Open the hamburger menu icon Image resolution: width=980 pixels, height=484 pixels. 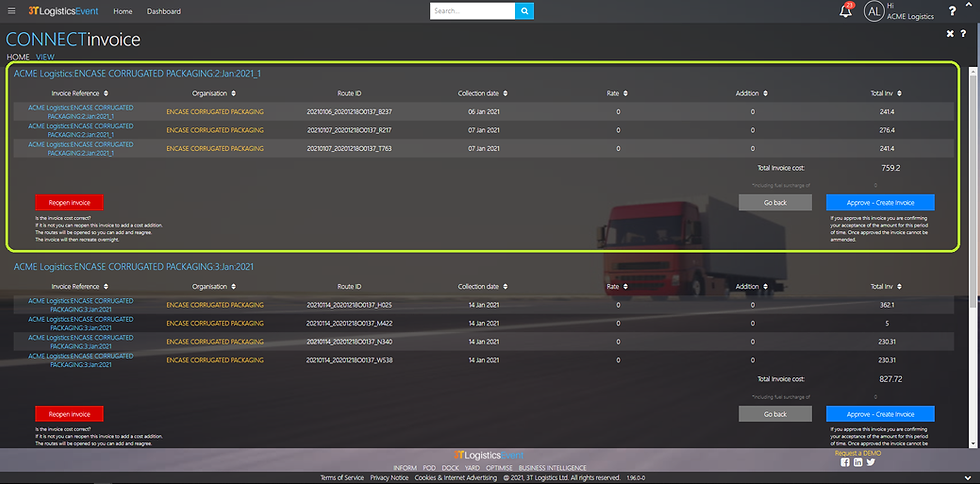pos(12,11)
